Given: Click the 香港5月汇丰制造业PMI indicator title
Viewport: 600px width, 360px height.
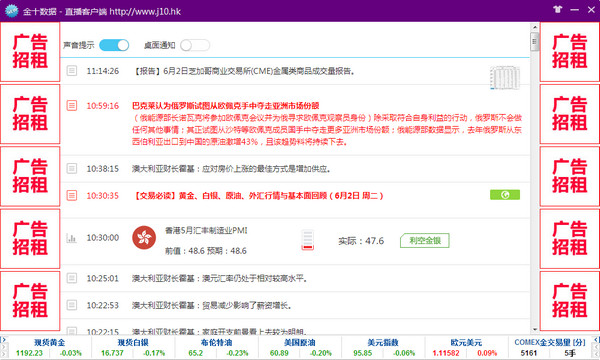Looking at the screenshot, I should [x=206, y=230].
